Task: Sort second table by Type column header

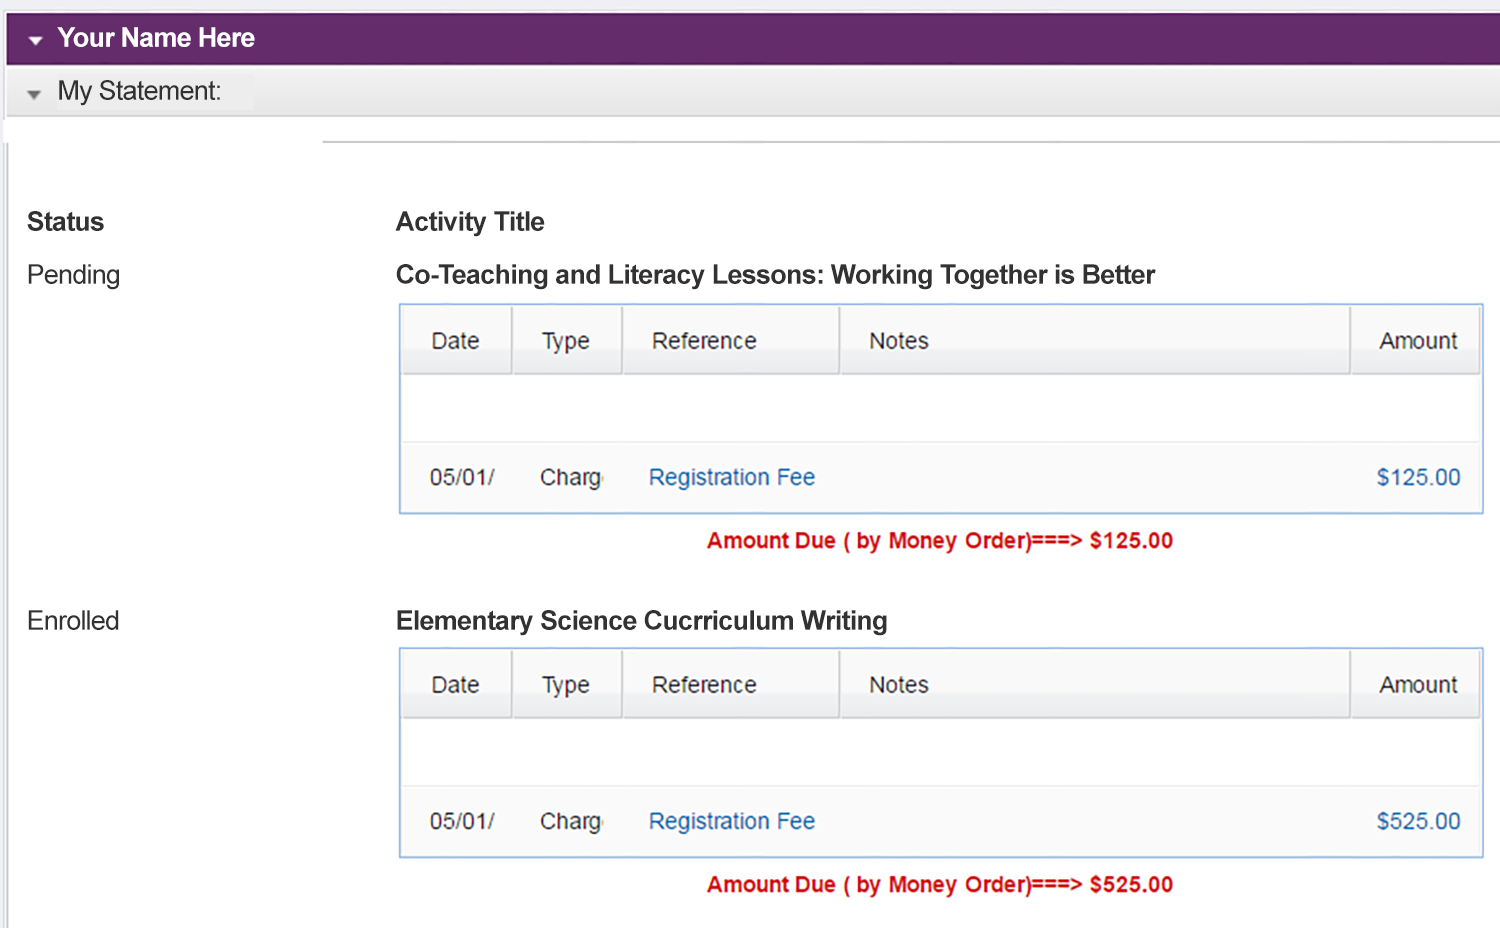Action: click(567, 685)
